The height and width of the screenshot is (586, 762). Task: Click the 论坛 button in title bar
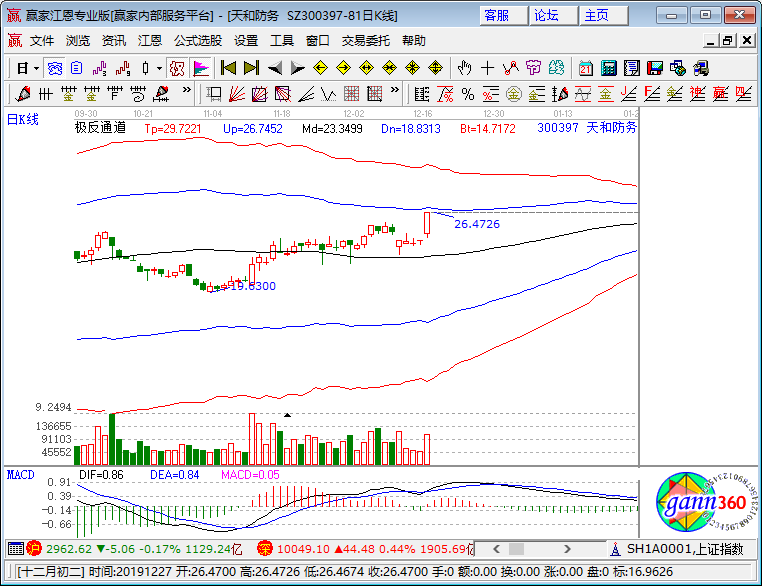point(554,16)
